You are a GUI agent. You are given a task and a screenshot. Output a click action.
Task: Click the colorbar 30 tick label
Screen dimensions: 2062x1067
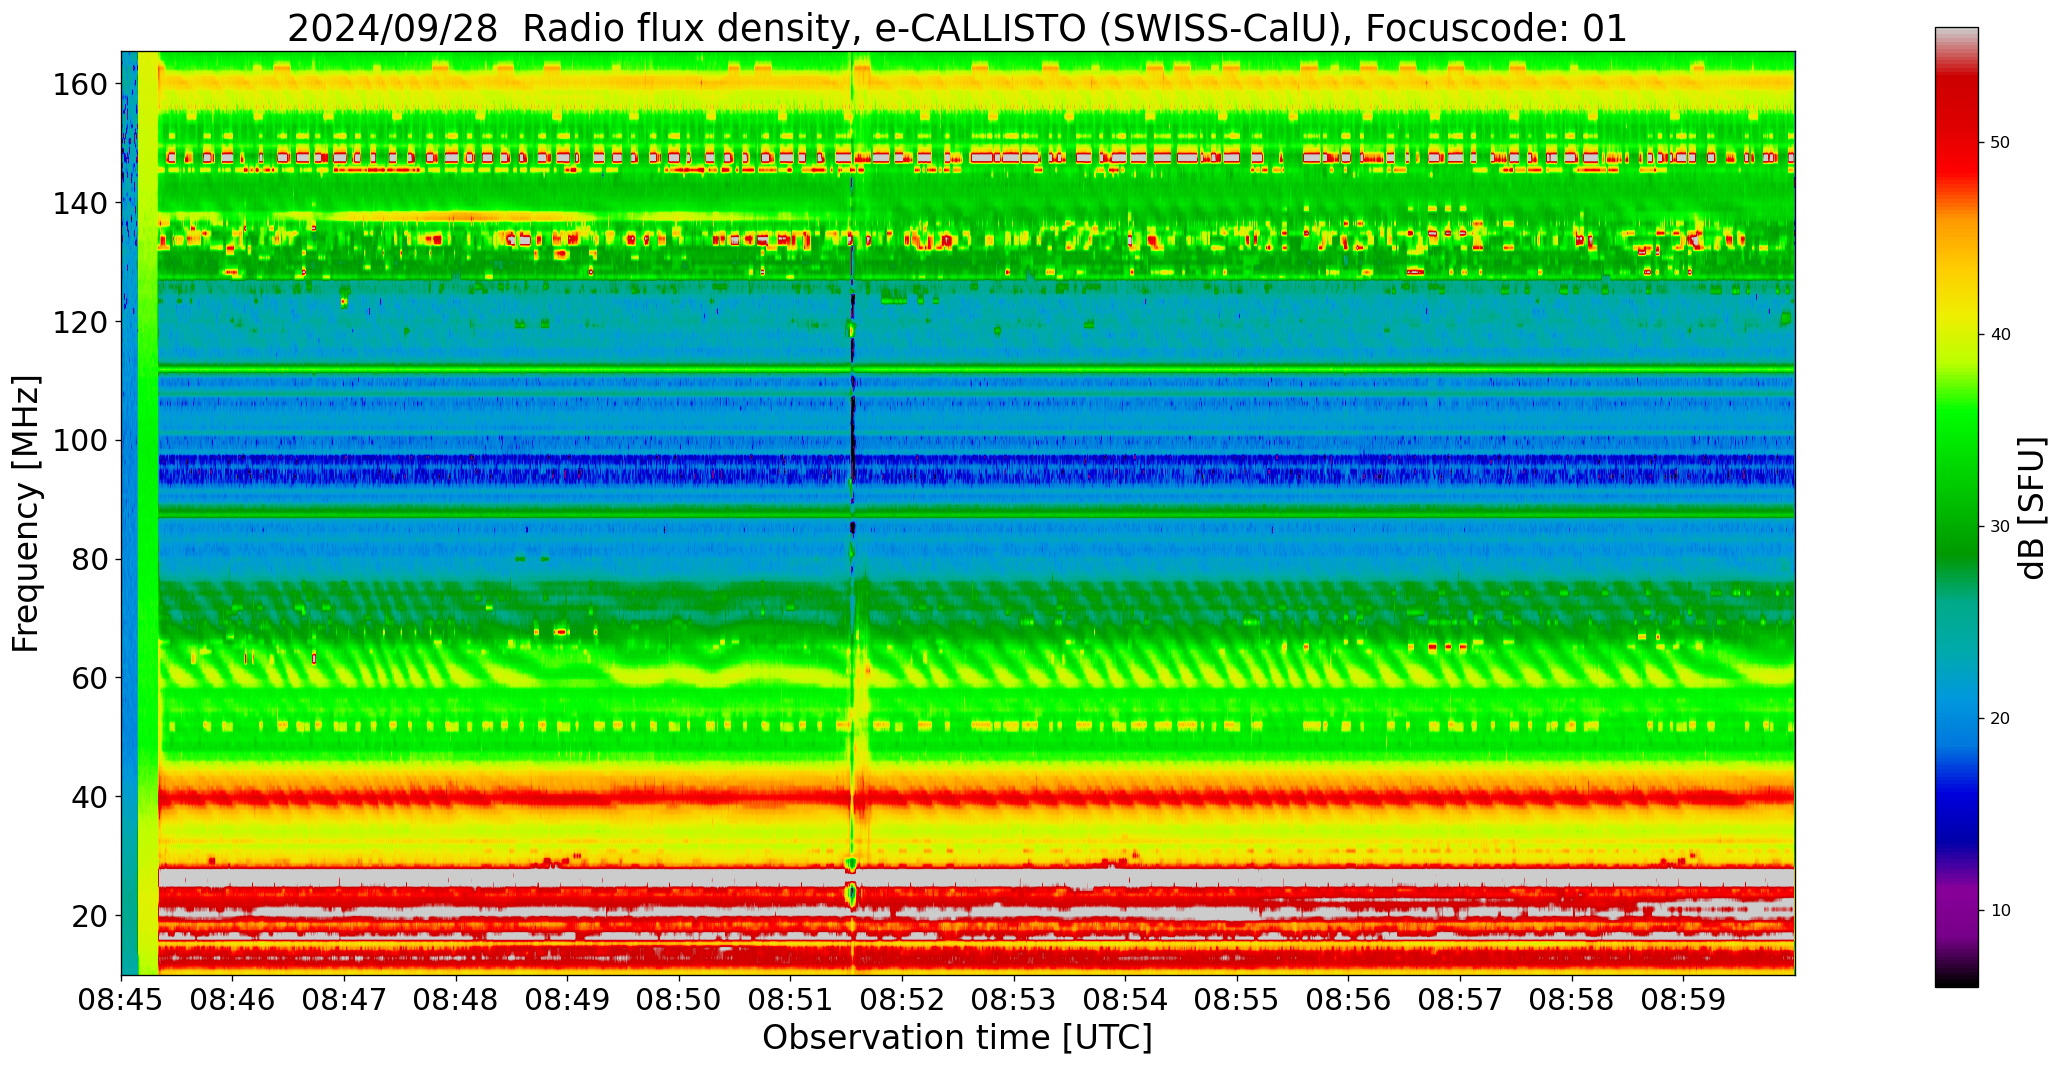pyautogui.click(x=2000, y=527)
